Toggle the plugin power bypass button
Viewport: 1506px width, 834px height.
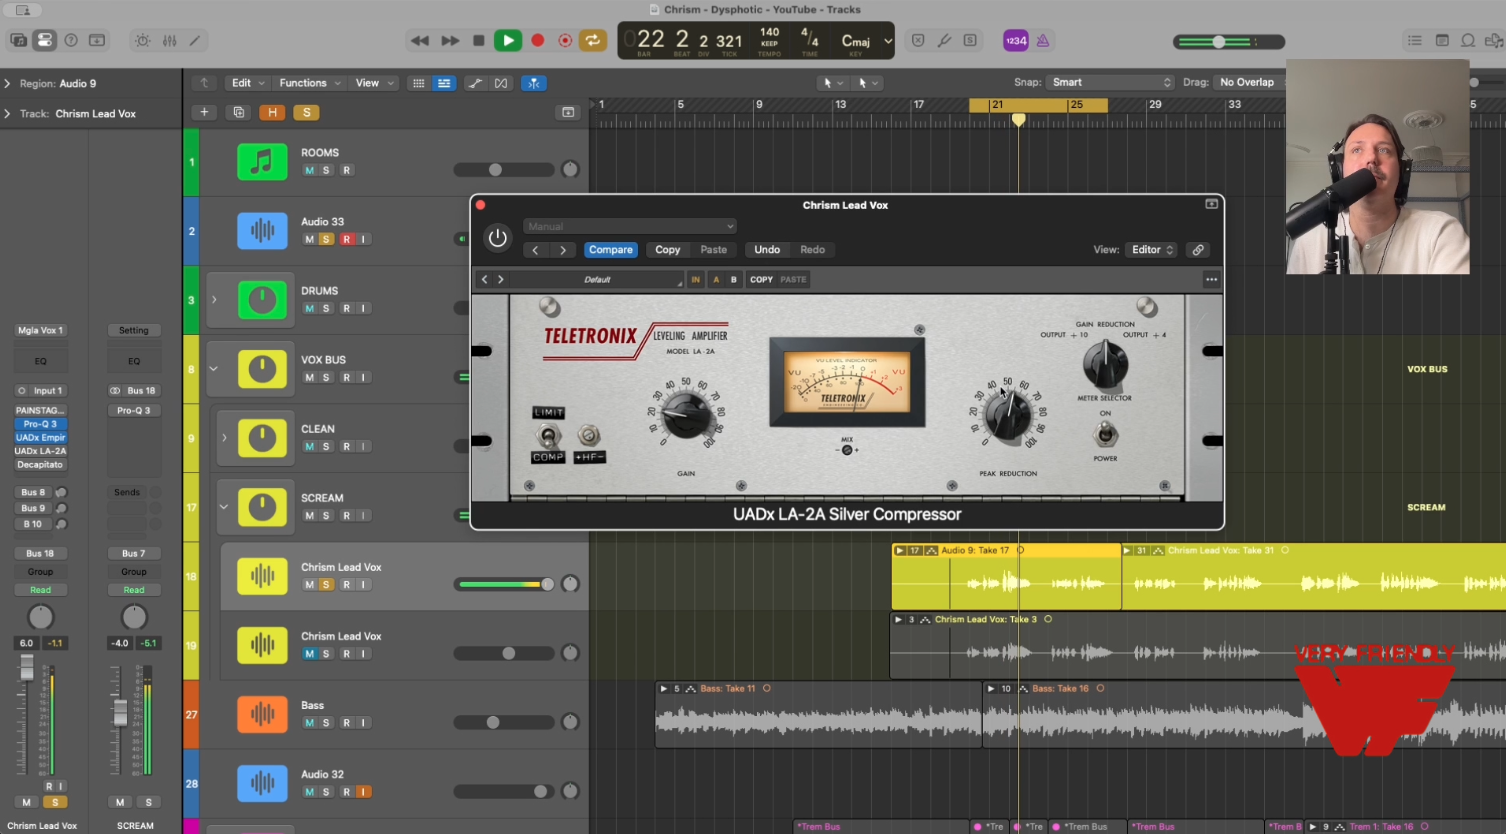(497, 238)
